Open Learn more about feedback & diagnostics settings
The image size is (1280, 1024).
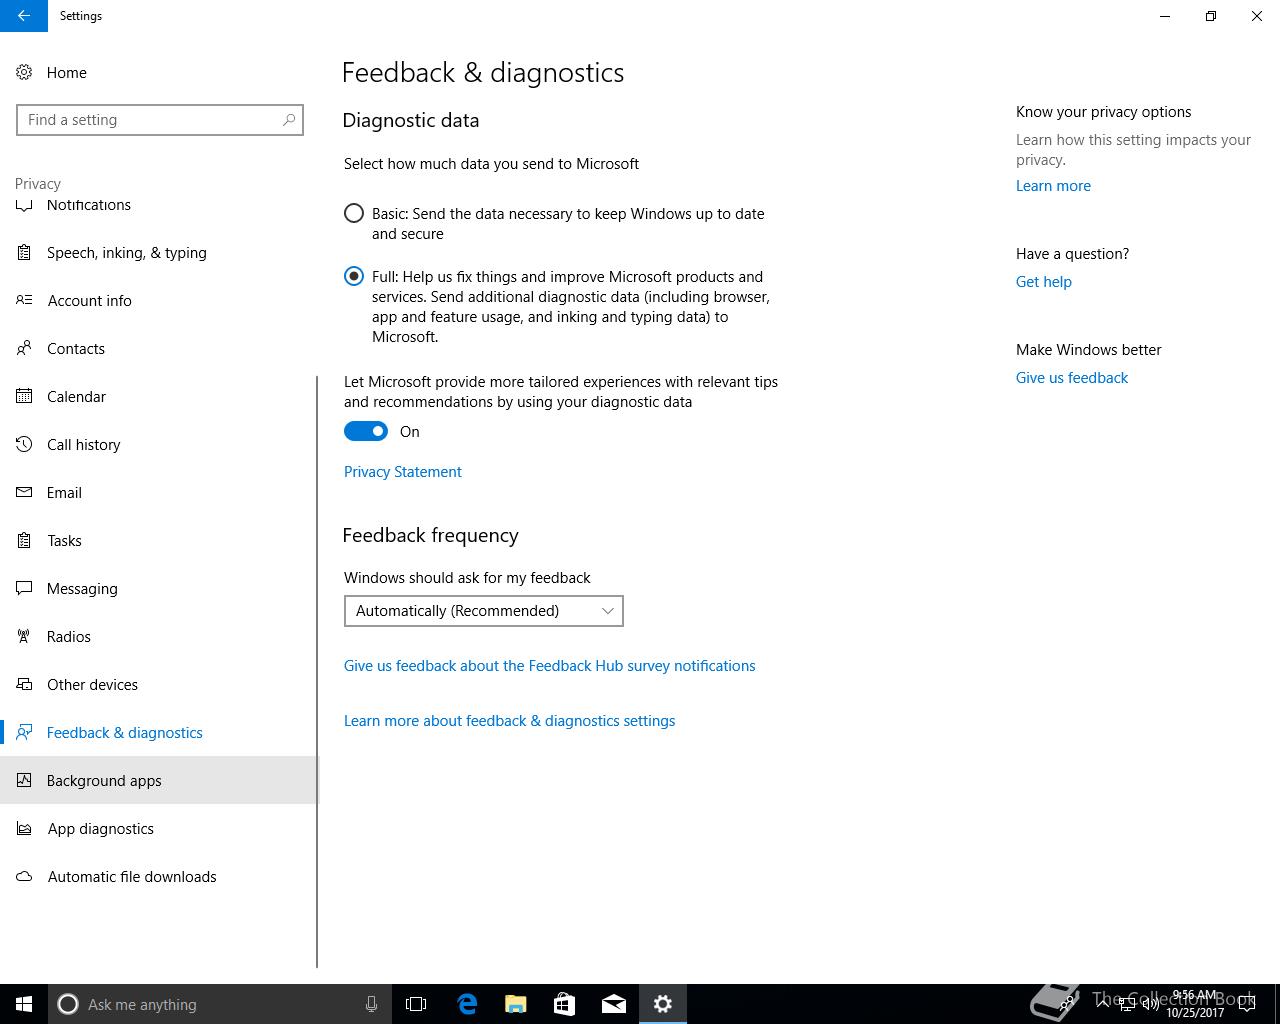click(x=510, y=721)
